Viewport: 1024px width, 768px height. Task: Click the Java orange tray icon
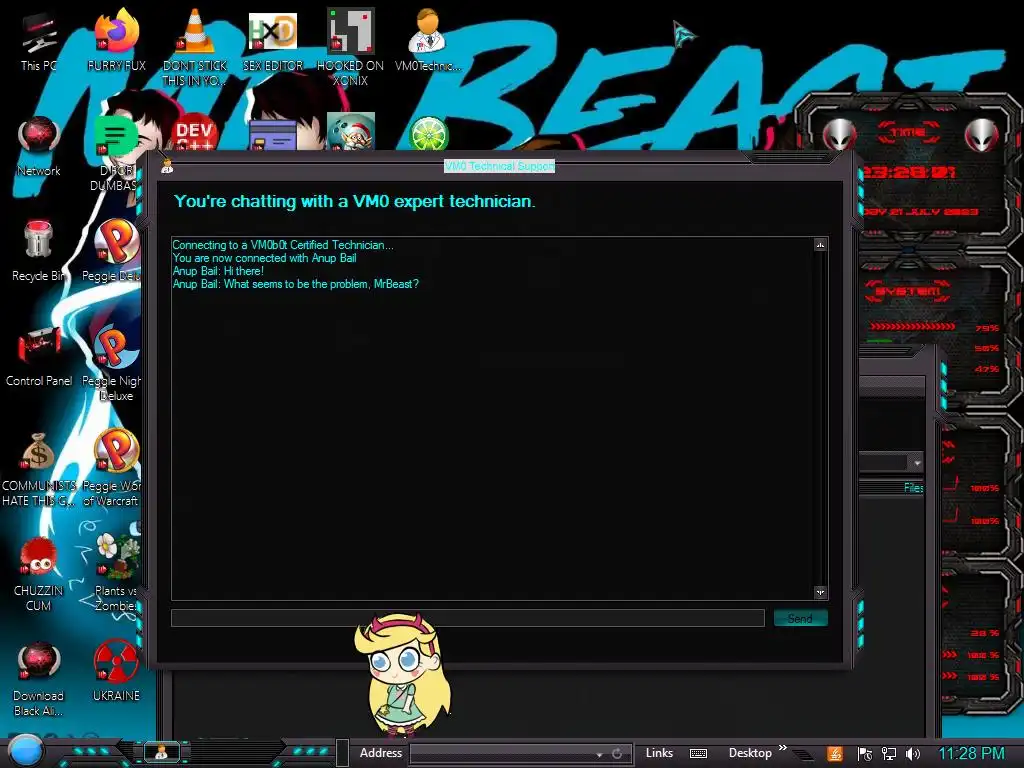tap(835, 754)
